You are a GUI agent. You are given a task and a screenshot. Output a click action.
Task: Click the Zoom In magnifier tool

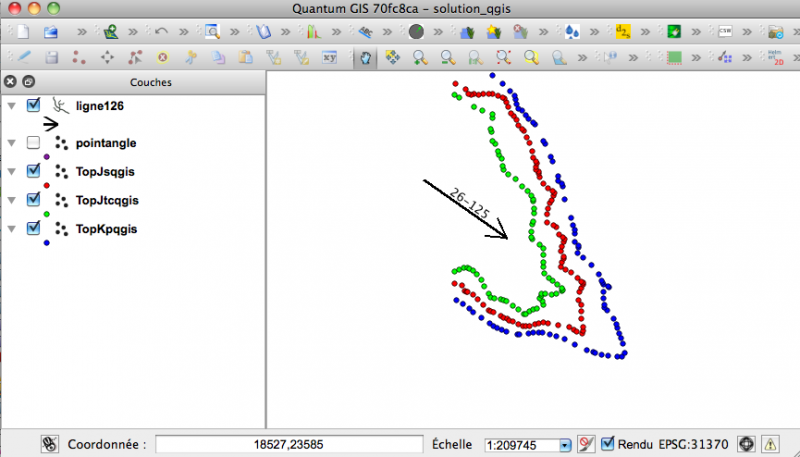[x=421, y=58]
